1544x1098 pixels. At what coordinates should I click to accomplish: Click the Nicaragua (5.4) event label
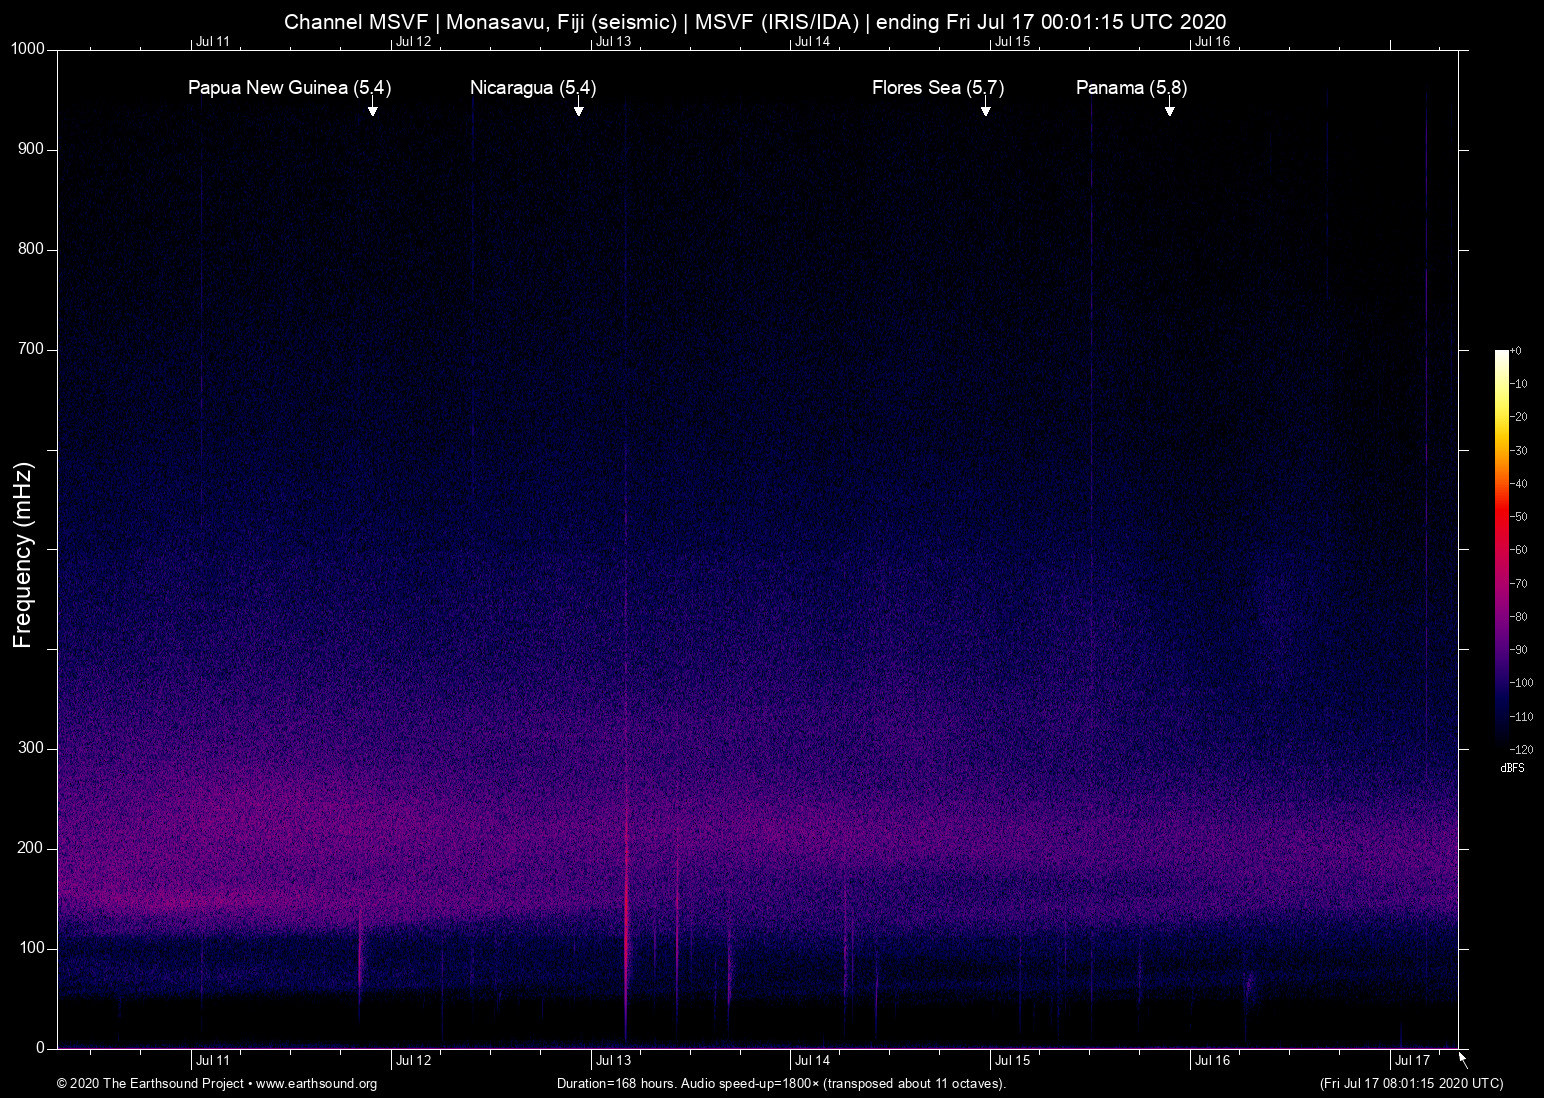pyautogui.click(x=532, y=88)
